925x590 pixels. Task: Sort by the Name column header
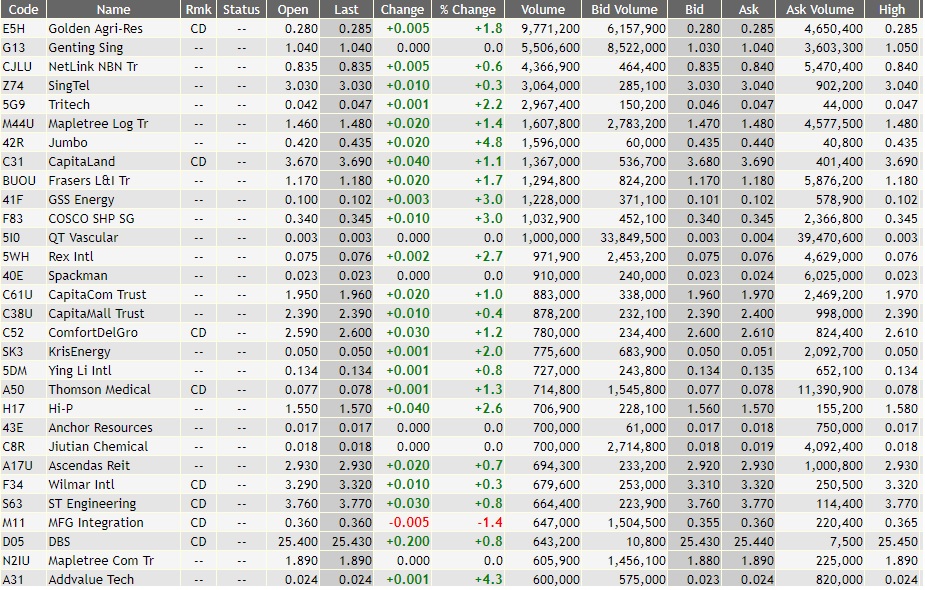113,9
